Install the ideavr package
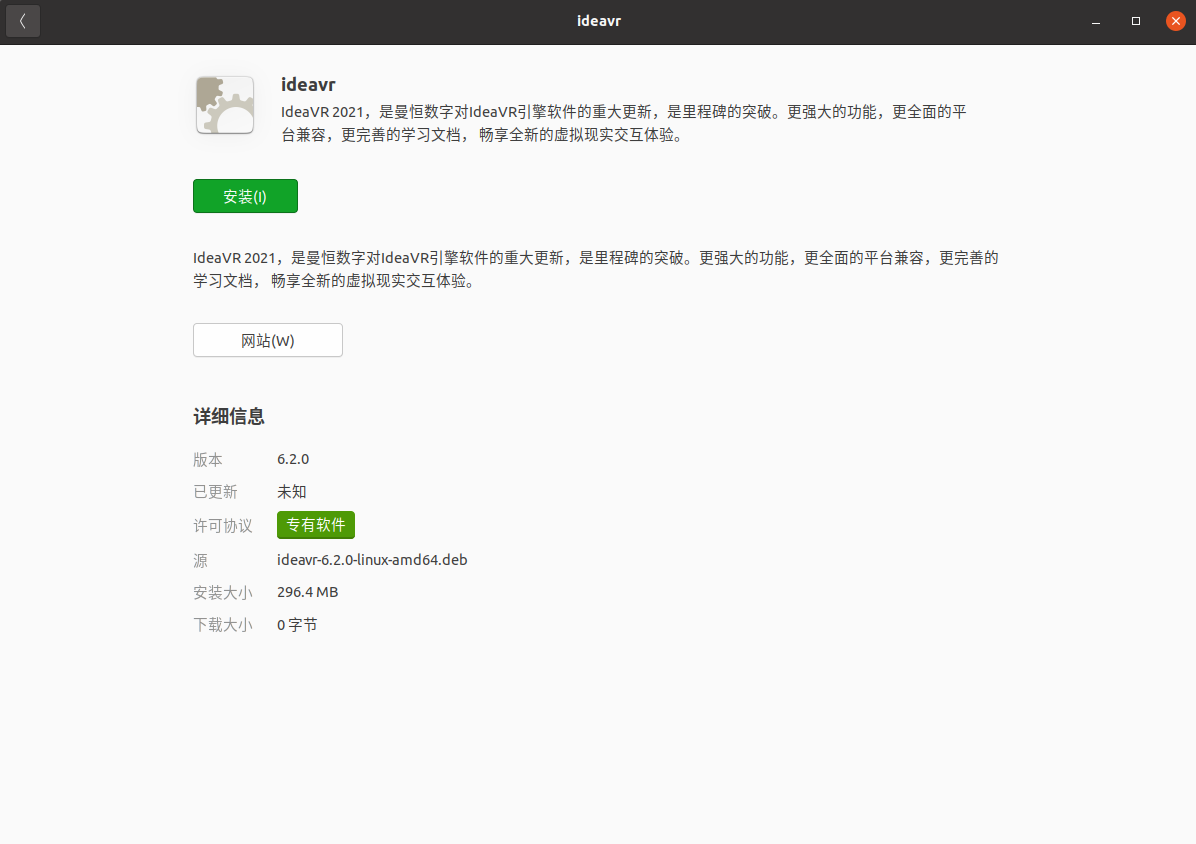1196x844 pixels. [x=245, y=196]
